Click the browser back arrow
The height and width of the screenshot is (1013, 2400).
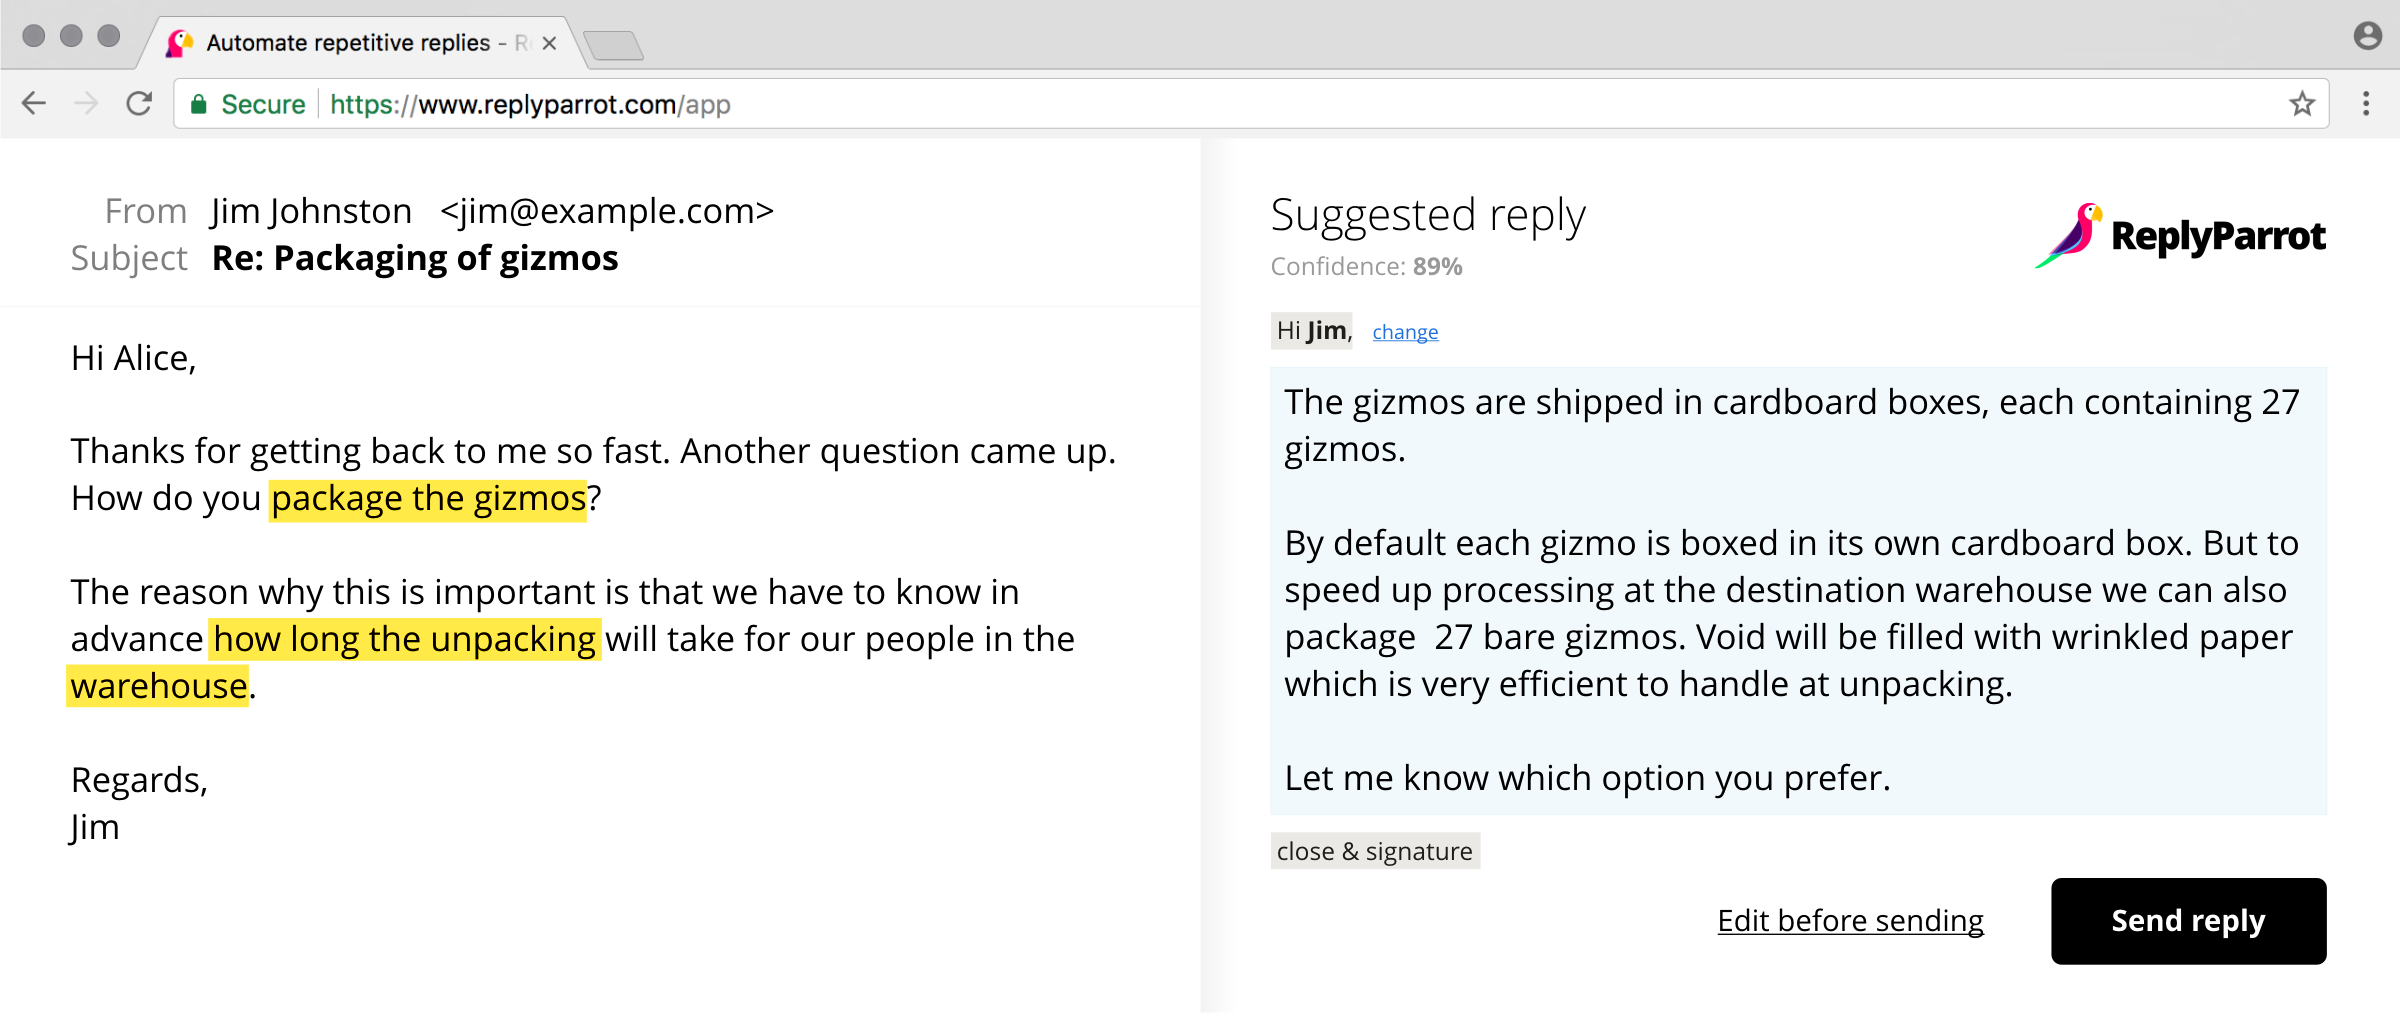(x=34, y=103)
